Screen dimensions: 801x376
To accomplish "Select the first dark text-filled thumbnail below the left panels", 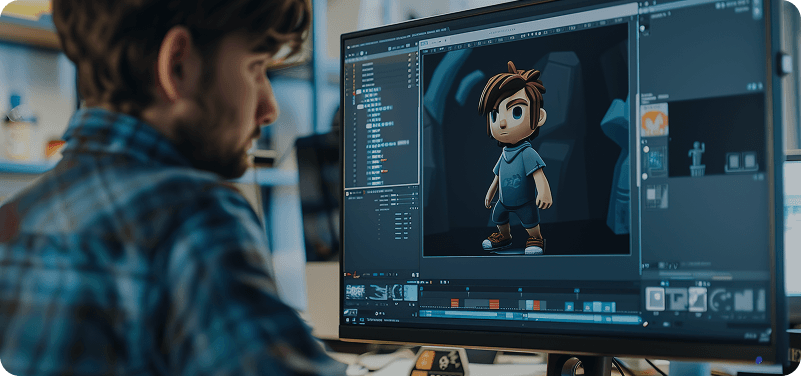I will [x=356, y=292].
